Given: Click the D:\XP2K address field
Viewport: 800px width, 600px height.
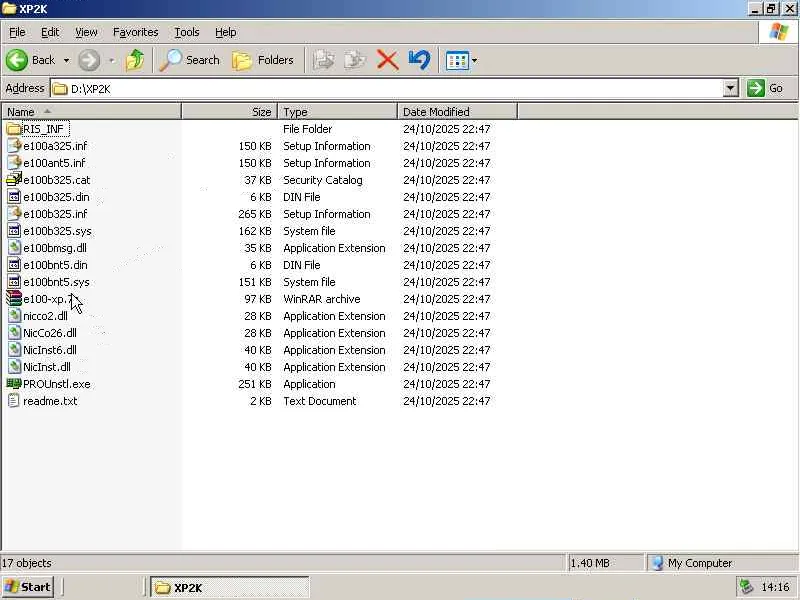Looking at the screenshot, I should pyautogui.click(x=387, y=89).
